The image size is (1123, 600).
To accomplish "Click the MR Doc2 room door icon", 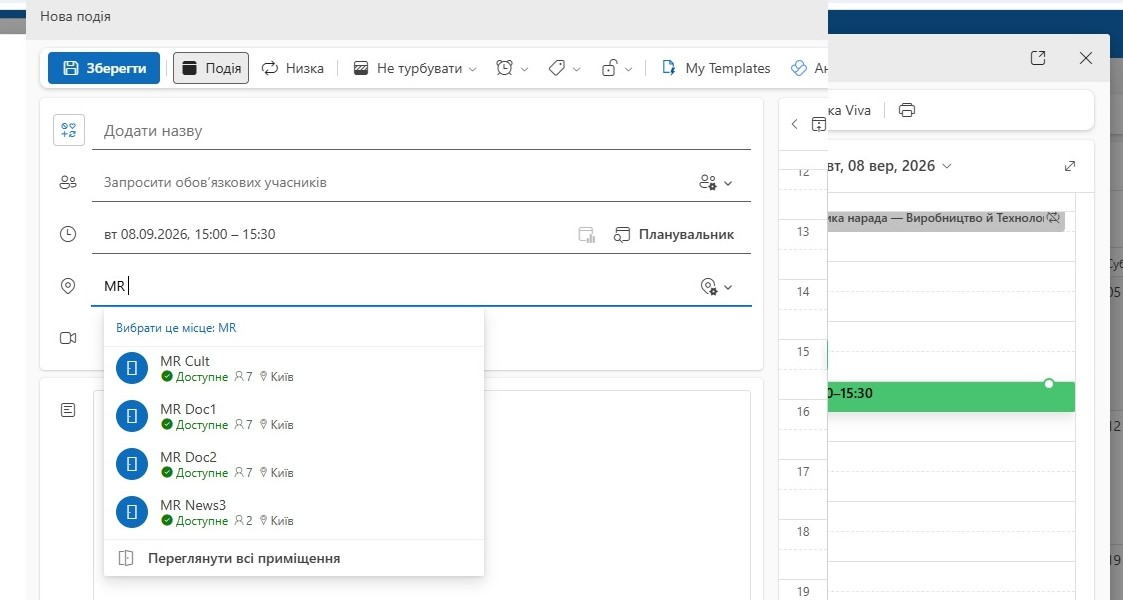I will (132, 464).
